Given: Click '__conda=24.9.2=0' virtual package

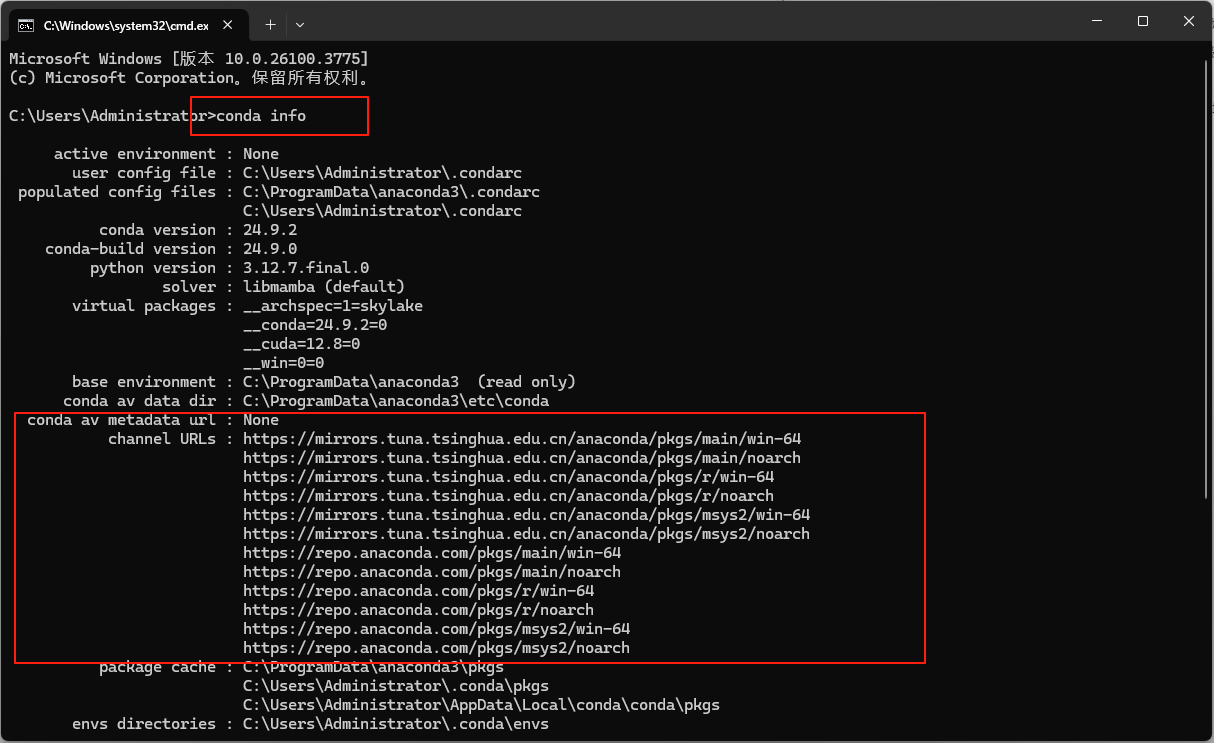Looking at the screenshot, I should point(315,325).
